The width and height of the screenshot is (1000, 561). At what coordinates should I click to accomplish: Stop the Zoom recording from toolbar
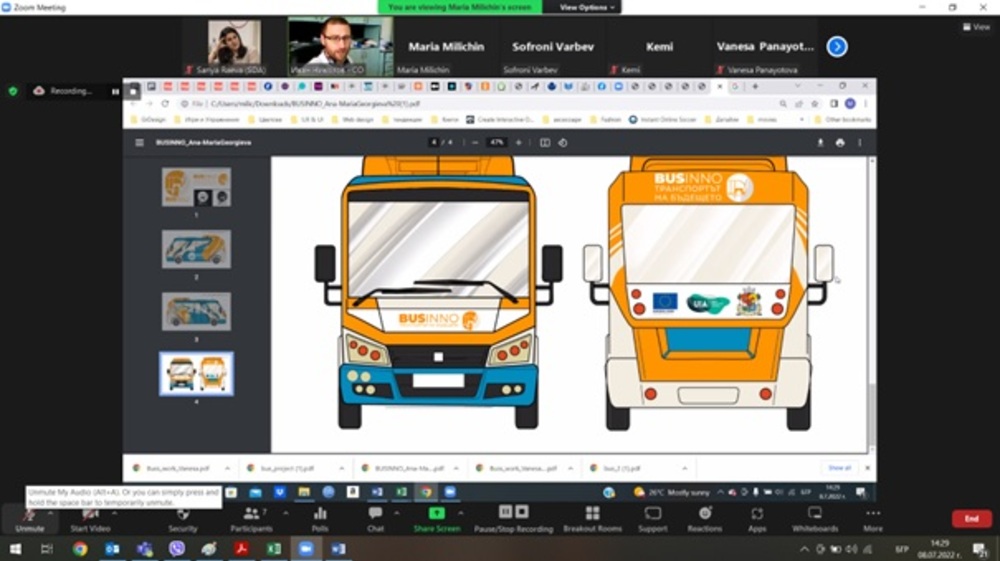click(x=522, y=512)
